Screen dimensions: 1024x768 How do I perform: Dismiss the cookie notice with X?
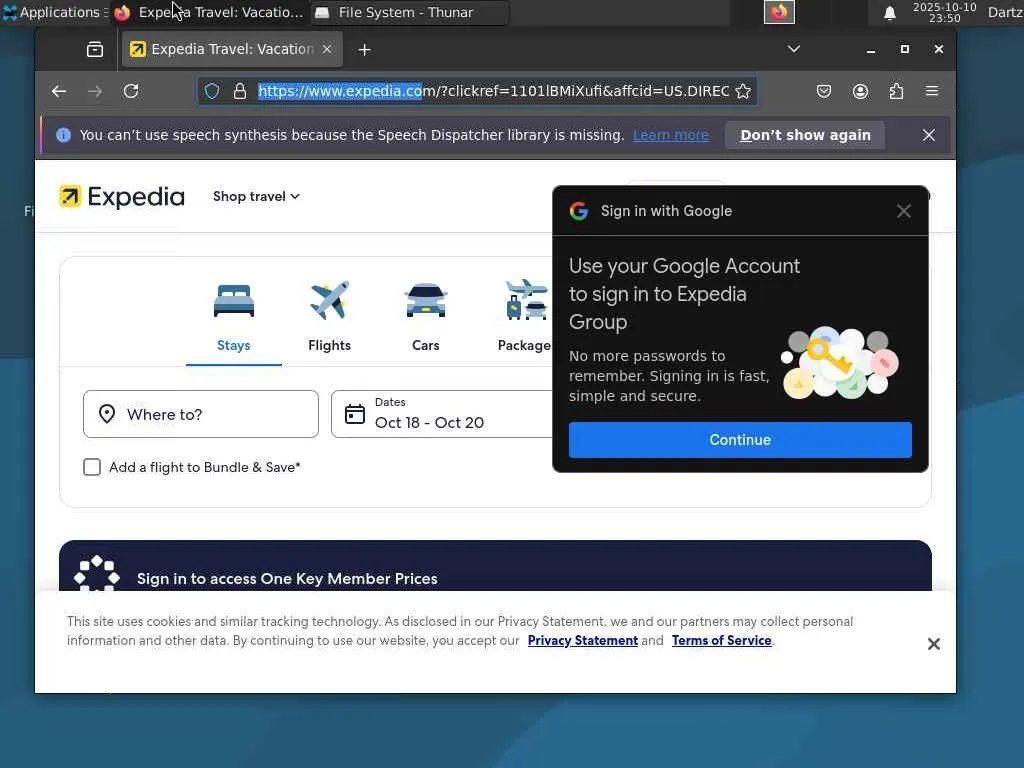(933, 644)
